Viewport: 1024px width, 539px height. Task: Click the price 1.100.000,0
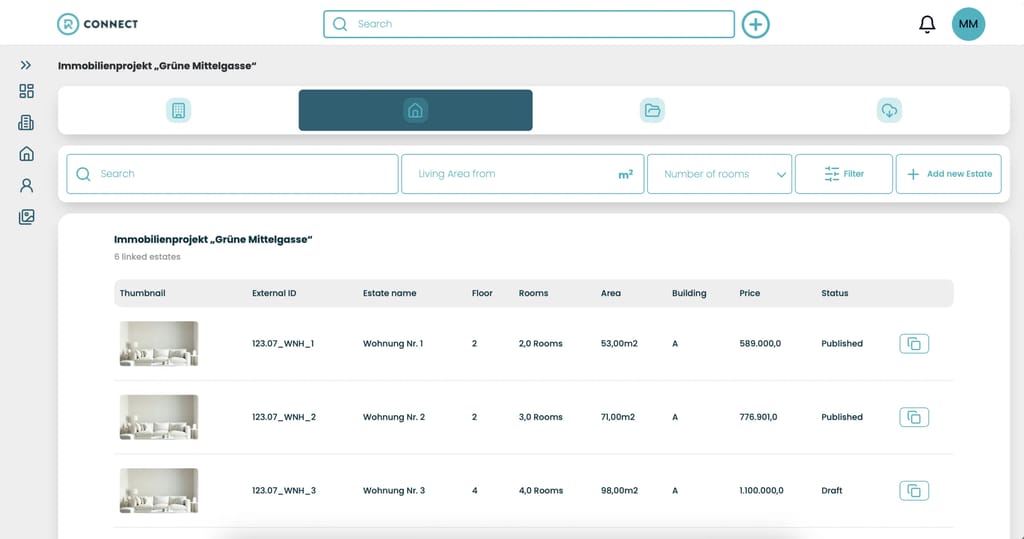(761, 491)
